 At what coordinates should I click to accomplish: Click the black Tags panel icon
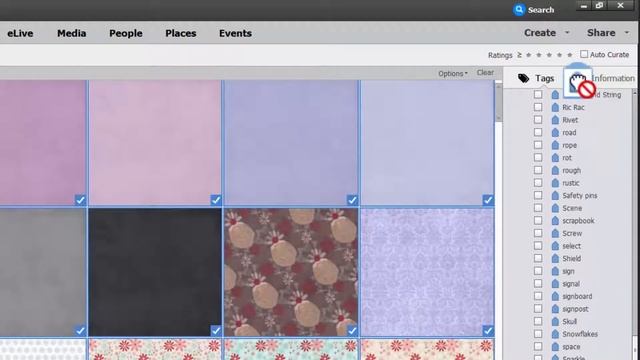coord(523,78)
